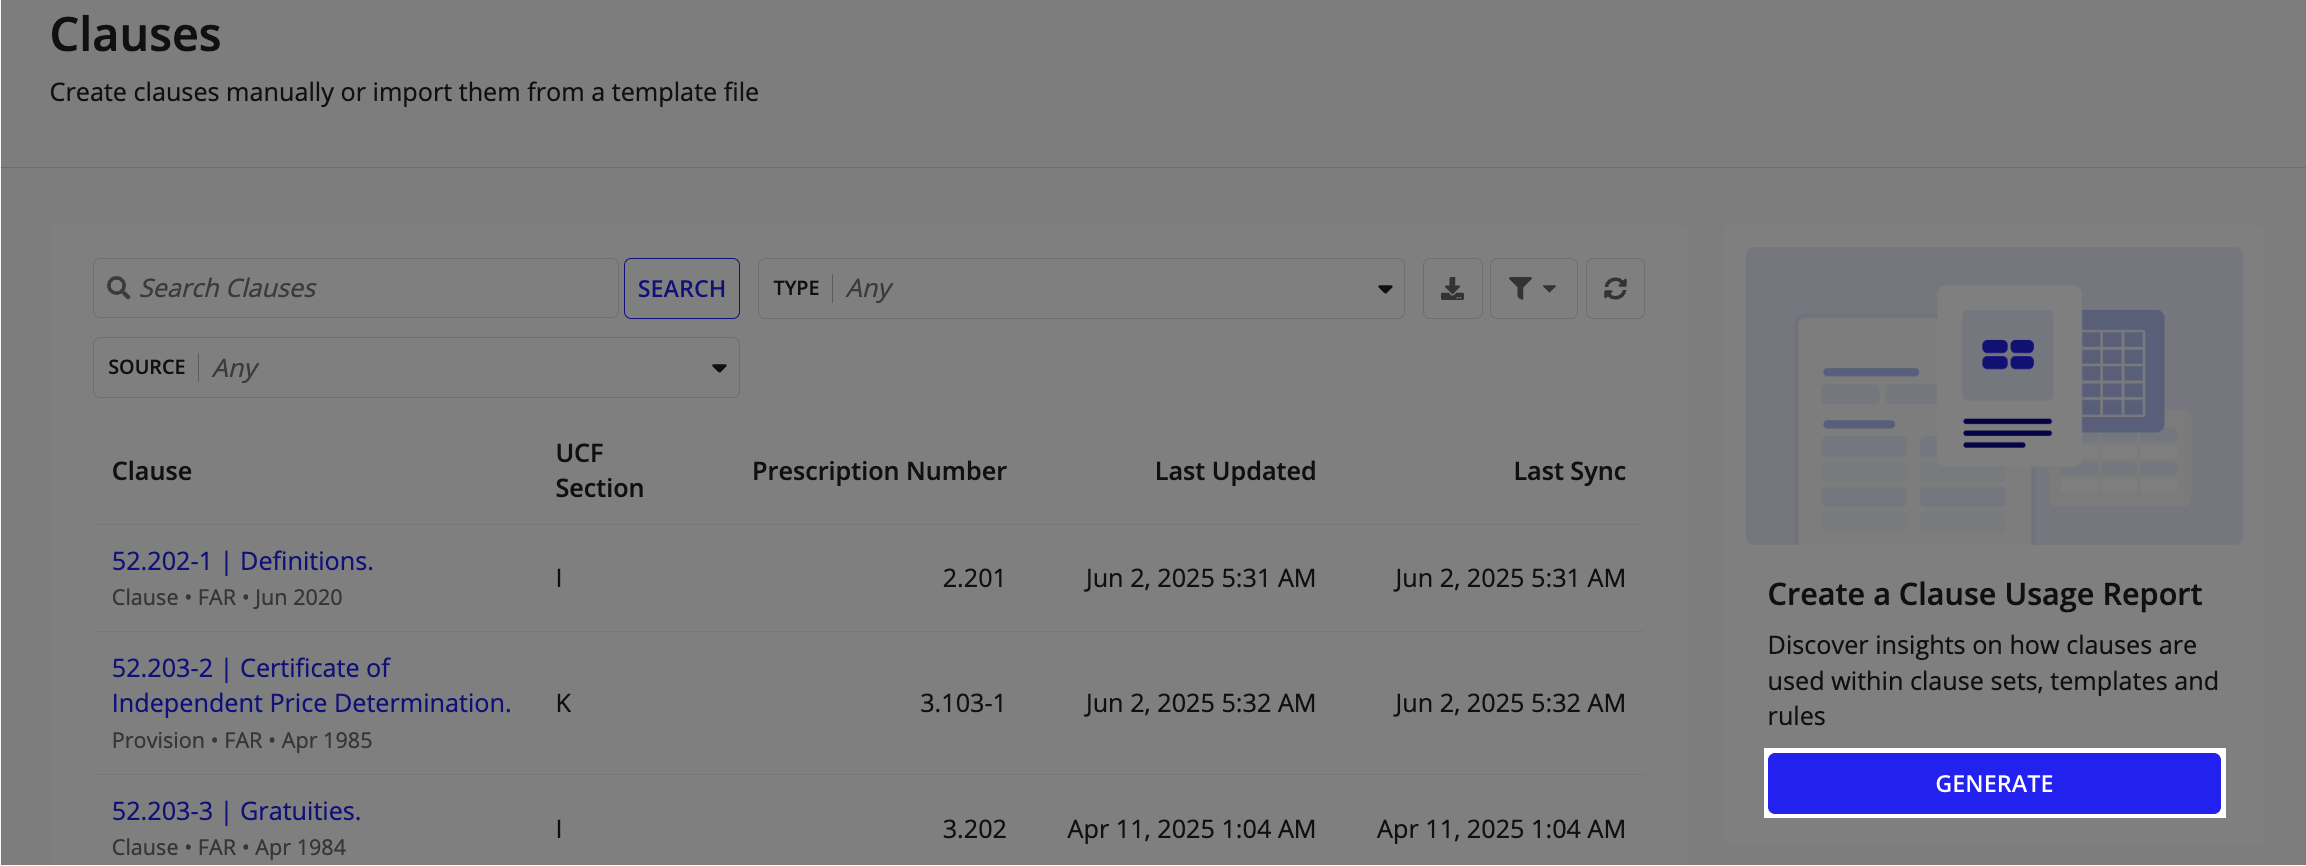Click prescription number 2.201
The width and height of the screenshot is (2306, 866).
pyautogui.click(x=973, y=578)
